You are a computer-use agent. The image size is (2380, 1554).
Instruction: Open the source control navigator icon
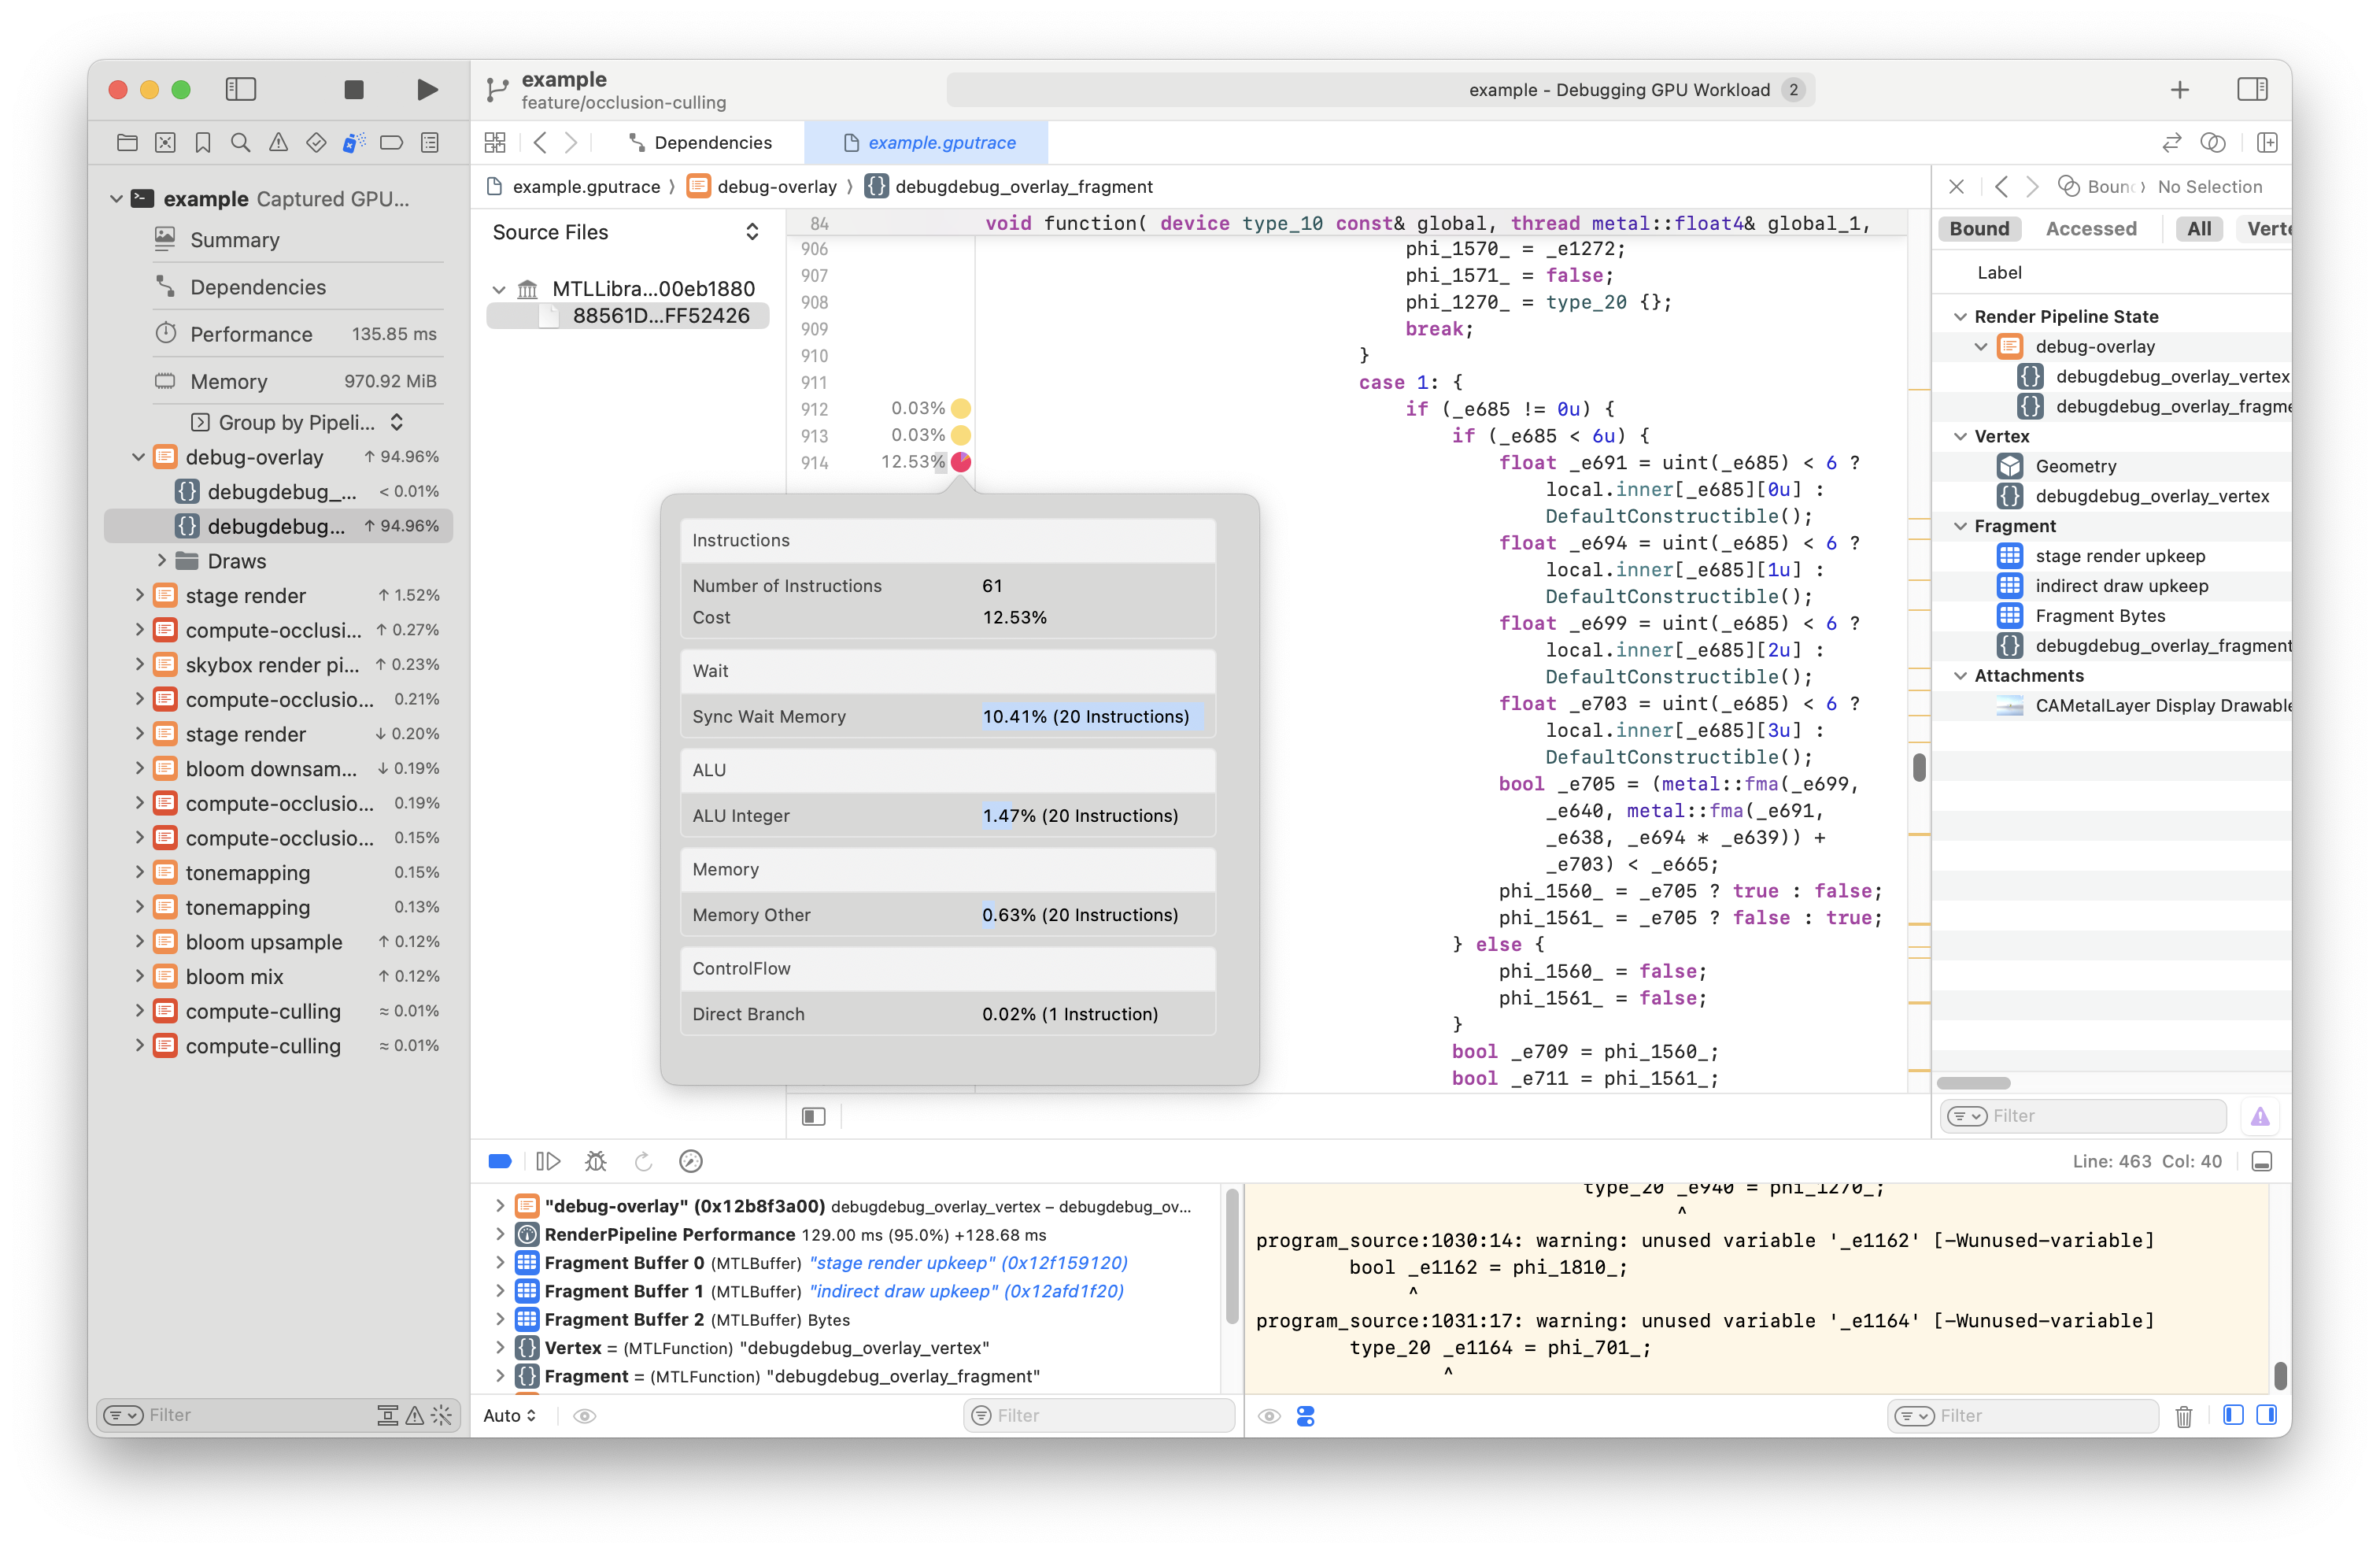click(x=165, y=143)
